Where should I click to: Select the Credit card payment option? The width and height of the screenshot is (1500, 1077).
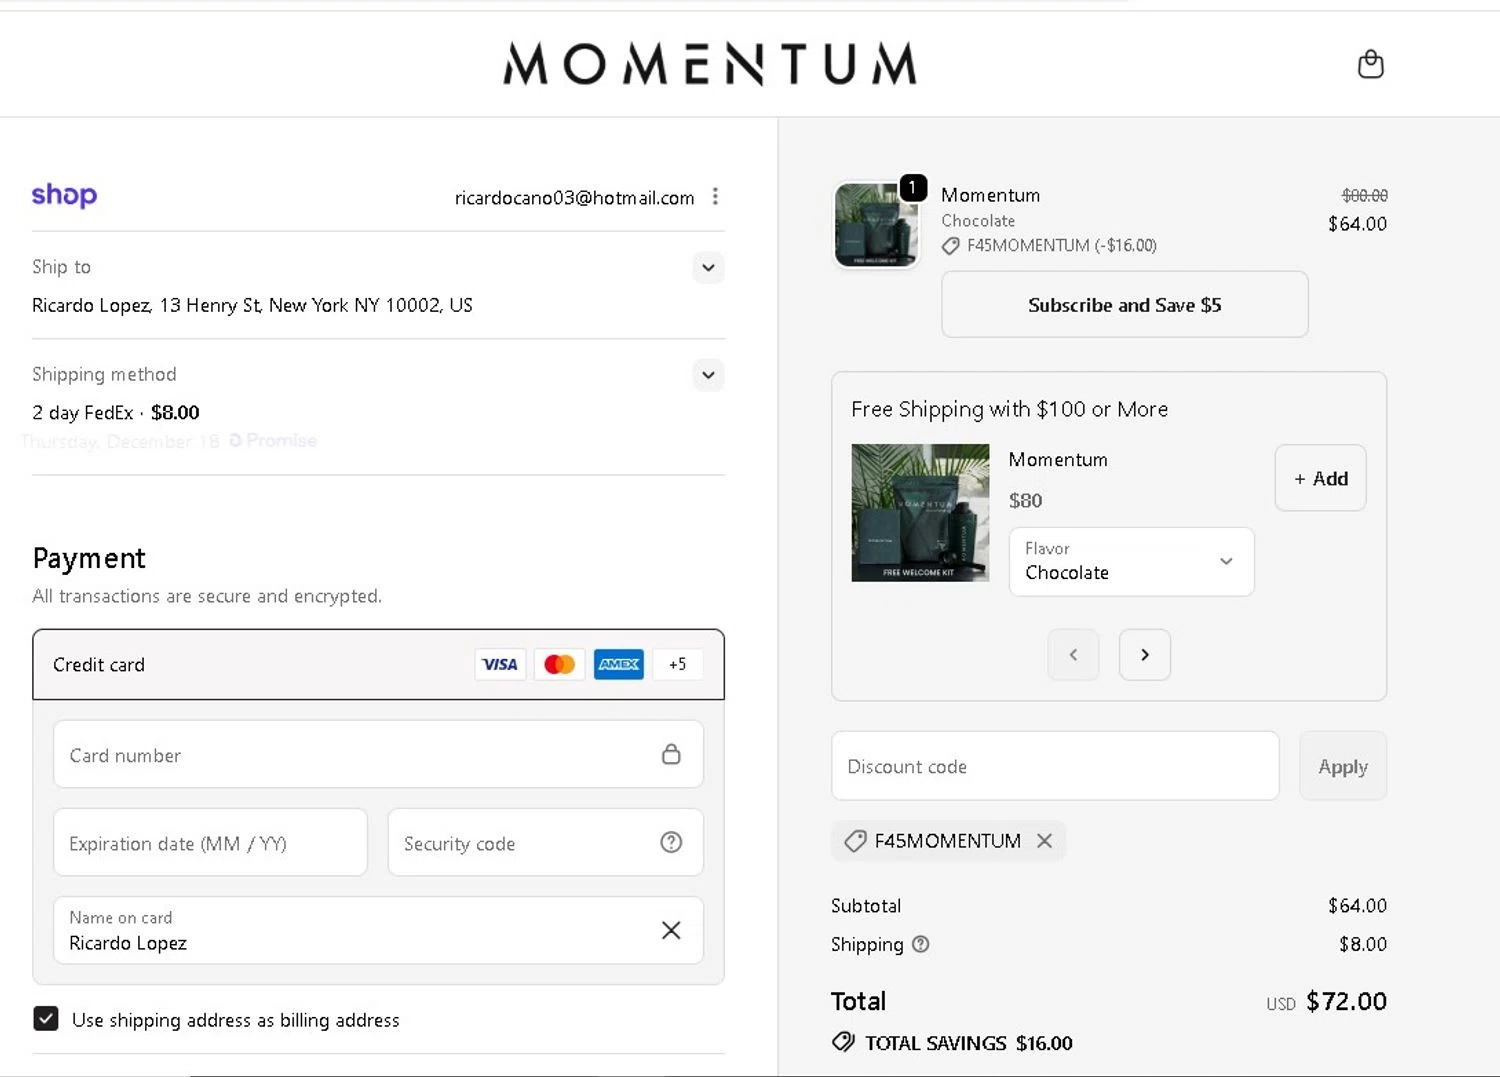pos(378,664)
